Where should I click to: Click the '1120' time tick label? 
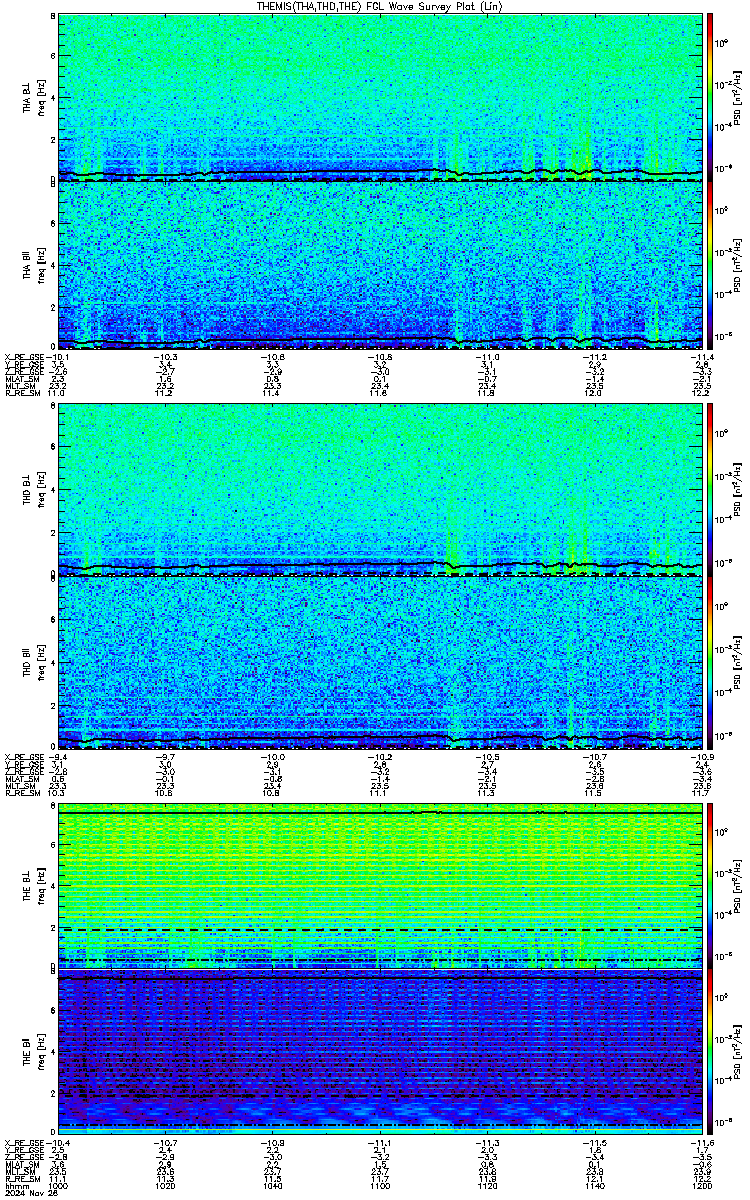click(x=487, y=1185)
